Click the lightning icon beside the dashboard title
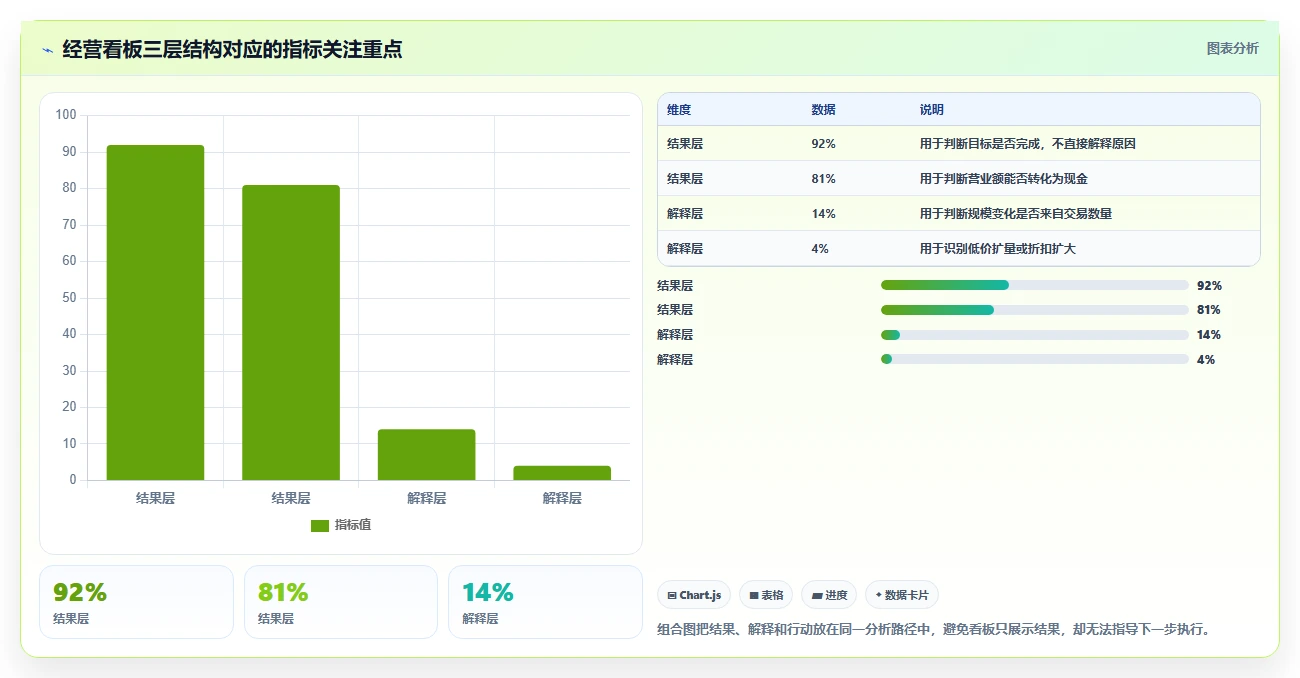Viewport: 1300px width, 678px height. (x=47, y=50)
